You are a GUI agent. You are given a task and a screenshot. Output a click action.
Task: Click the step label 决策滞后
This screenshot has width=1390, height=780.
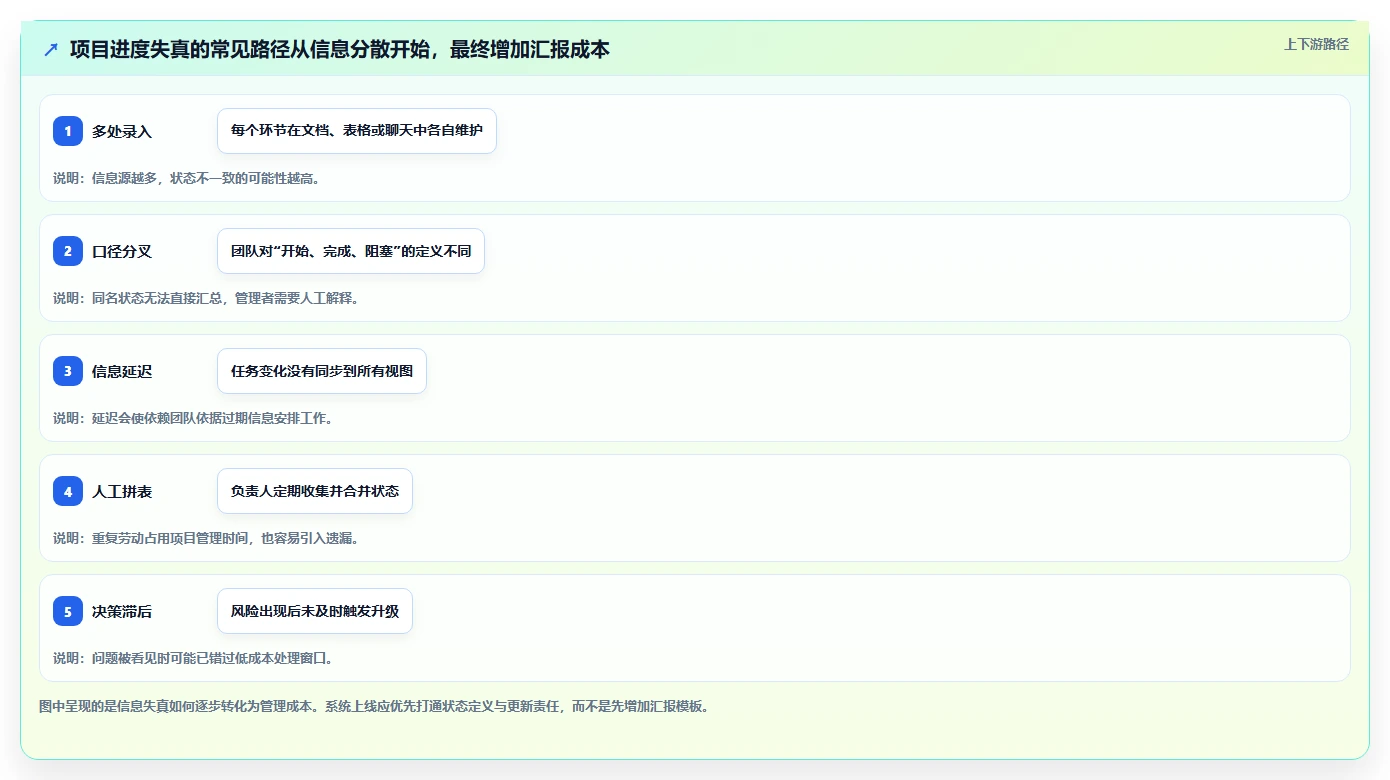click(x=122, y=611)
